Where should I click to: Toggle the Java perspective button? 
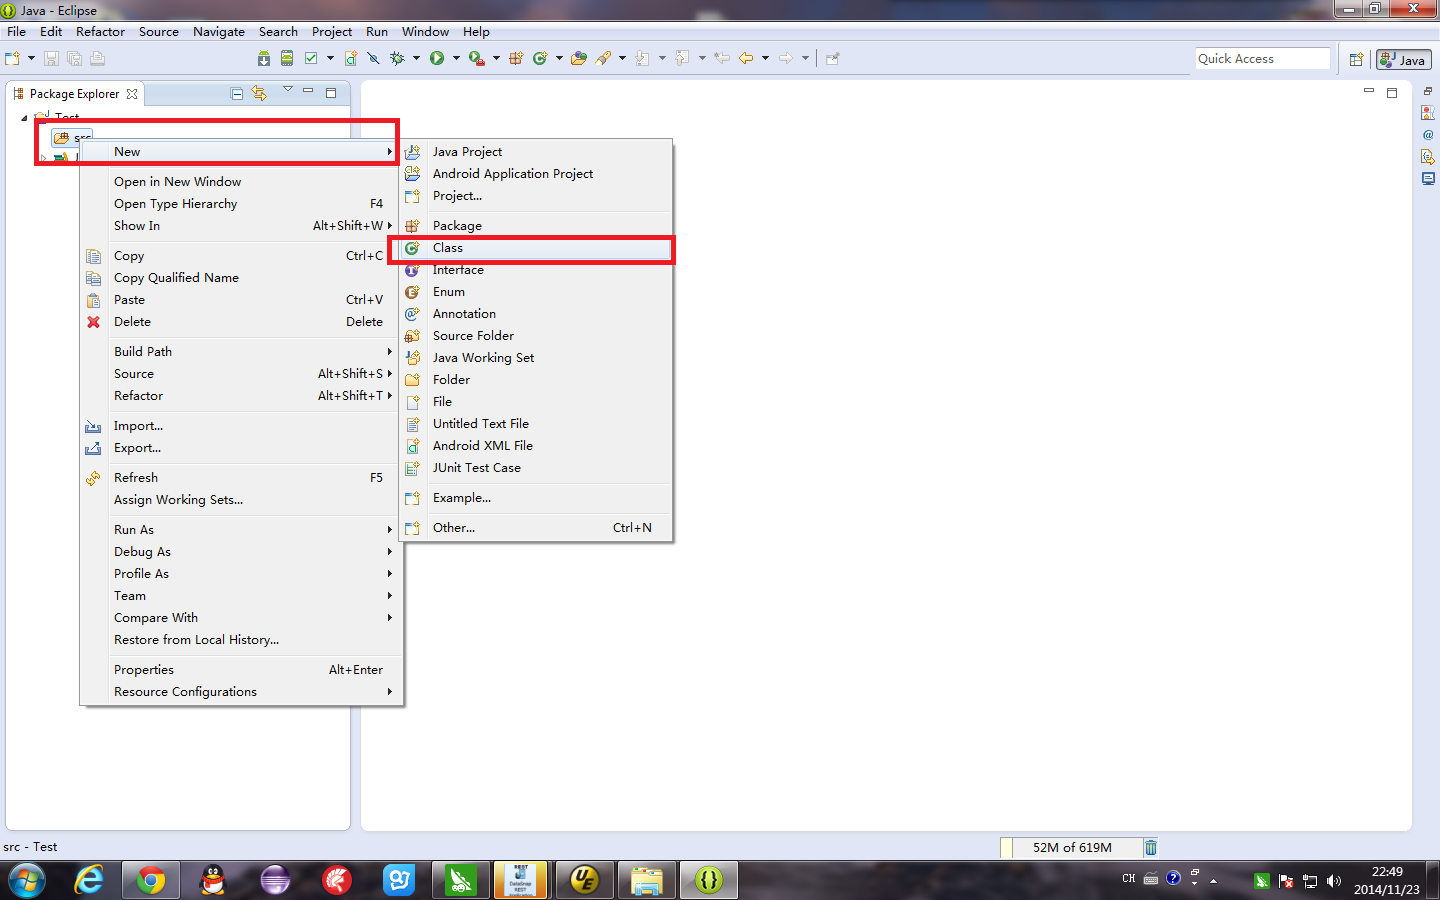pyautogui.click(x=1403, y=60)
